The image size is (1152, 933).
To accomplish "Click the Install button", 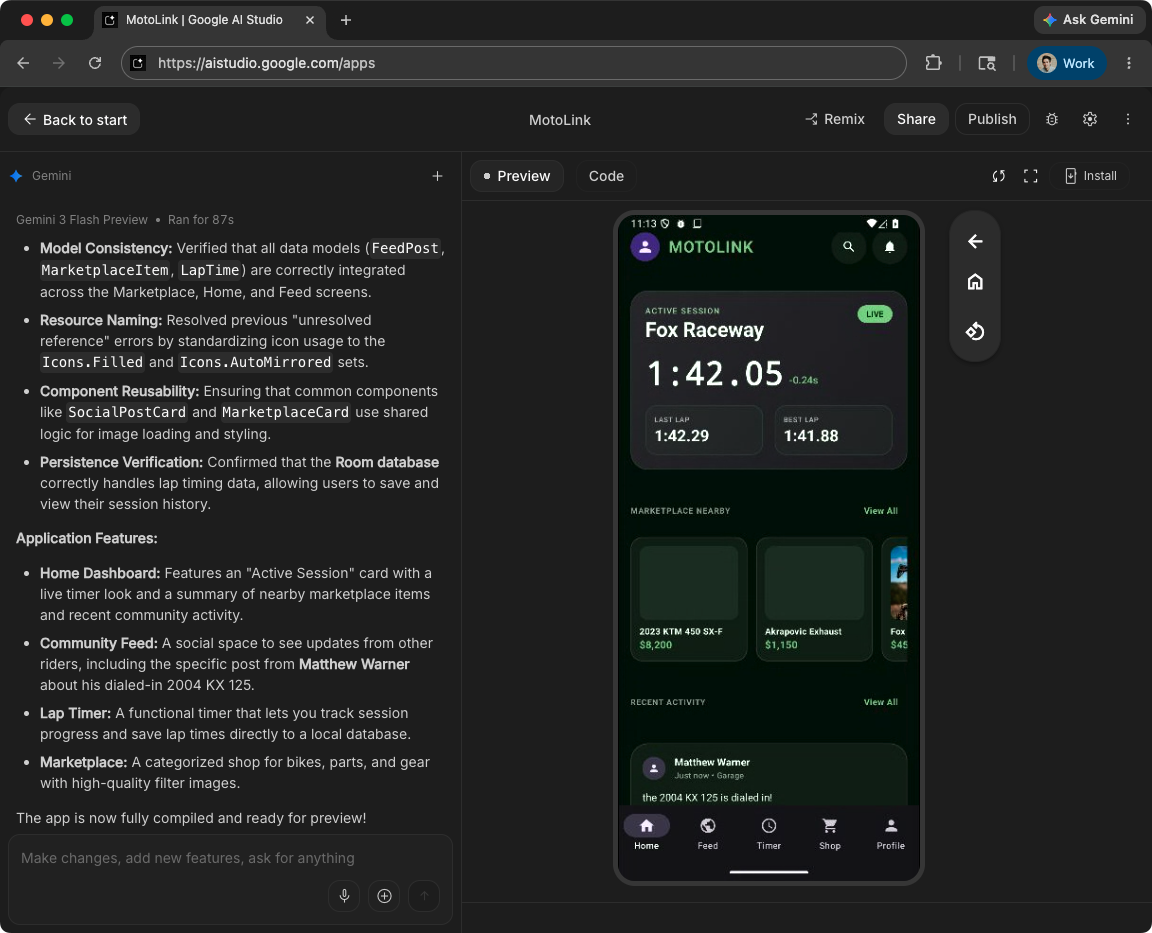I will pyautogui.click(x=1090, y=176).
